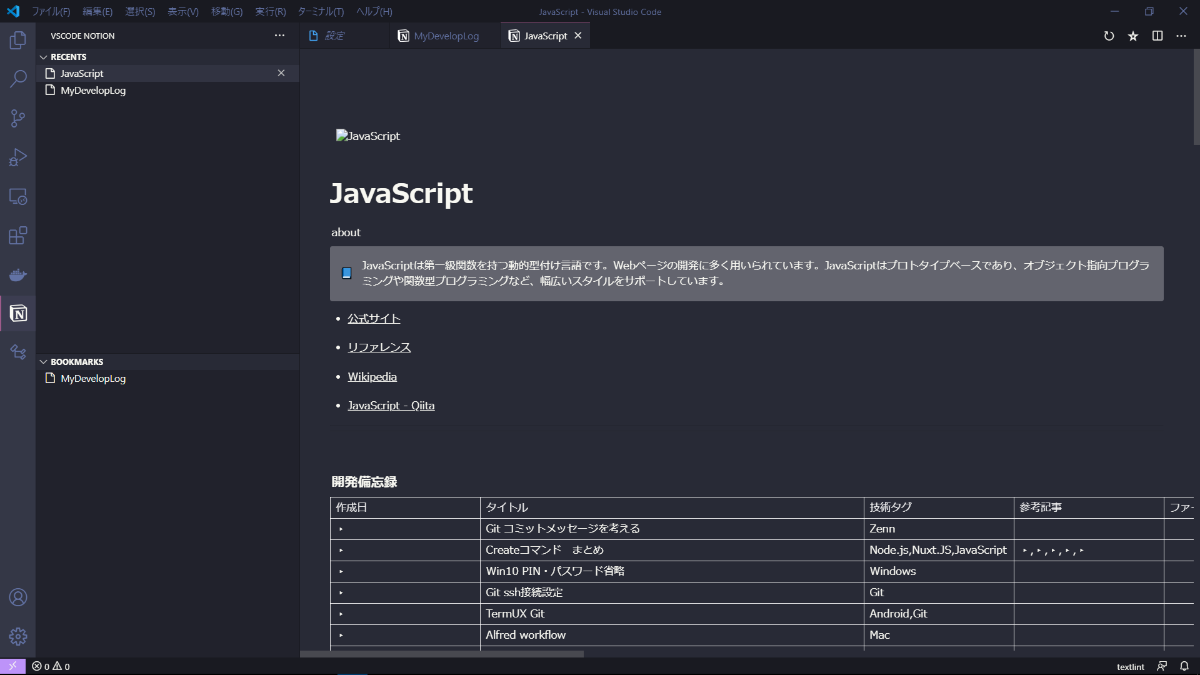Open more actions menu for the editor
The width and height of the screenshot is (1200, 675).
click(1181, 35)
